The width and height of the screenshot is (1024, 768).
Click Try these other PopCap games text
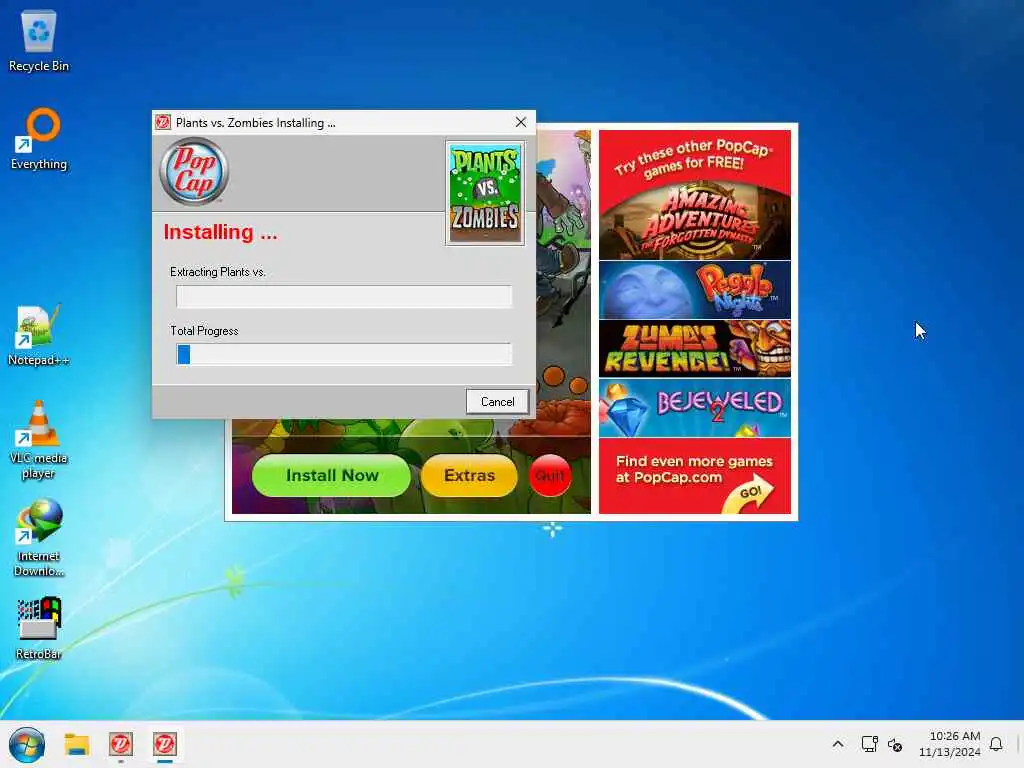694,159
